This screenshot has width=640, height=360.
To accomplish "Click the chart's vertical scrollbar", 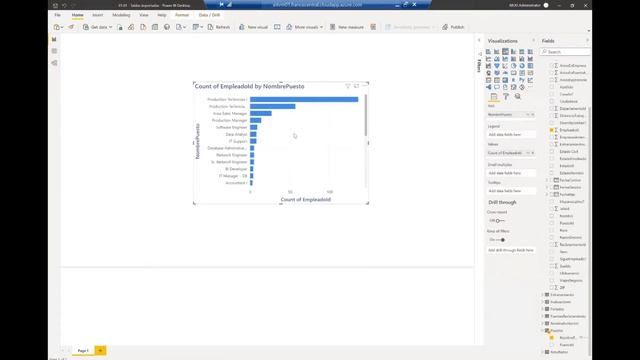I will click(366, 116).
